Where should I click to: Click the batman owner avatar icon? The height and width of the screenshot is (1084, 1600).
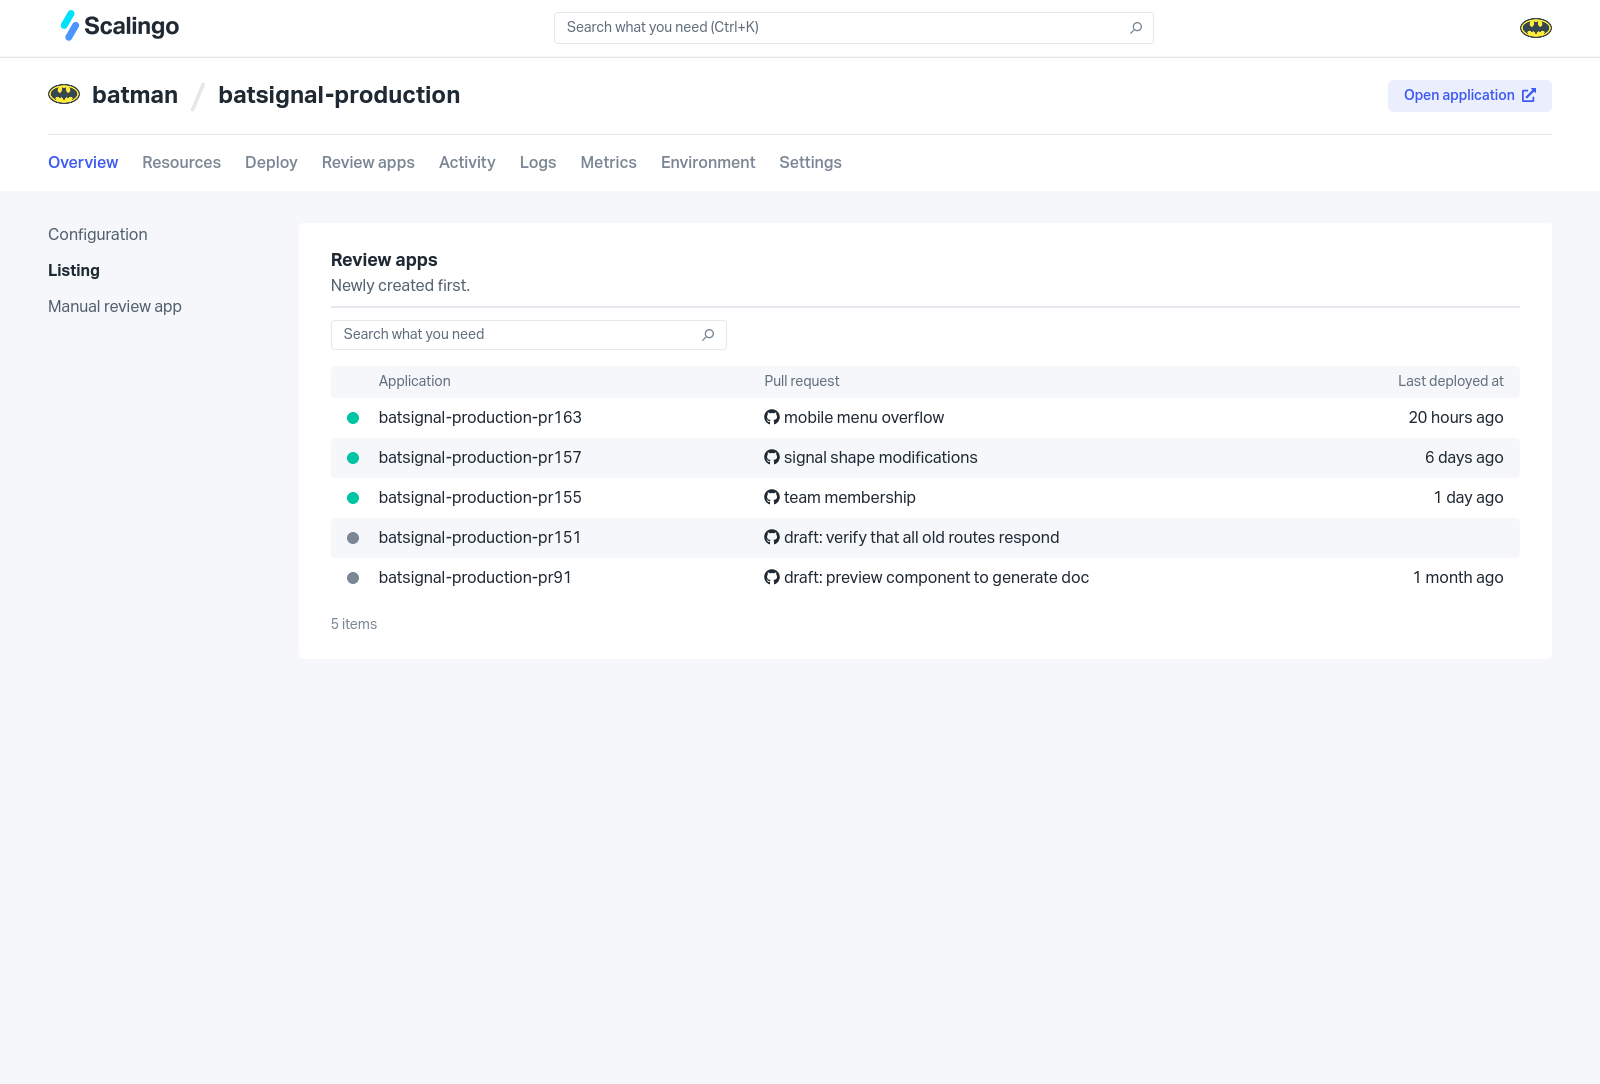(x=64, y=95)
